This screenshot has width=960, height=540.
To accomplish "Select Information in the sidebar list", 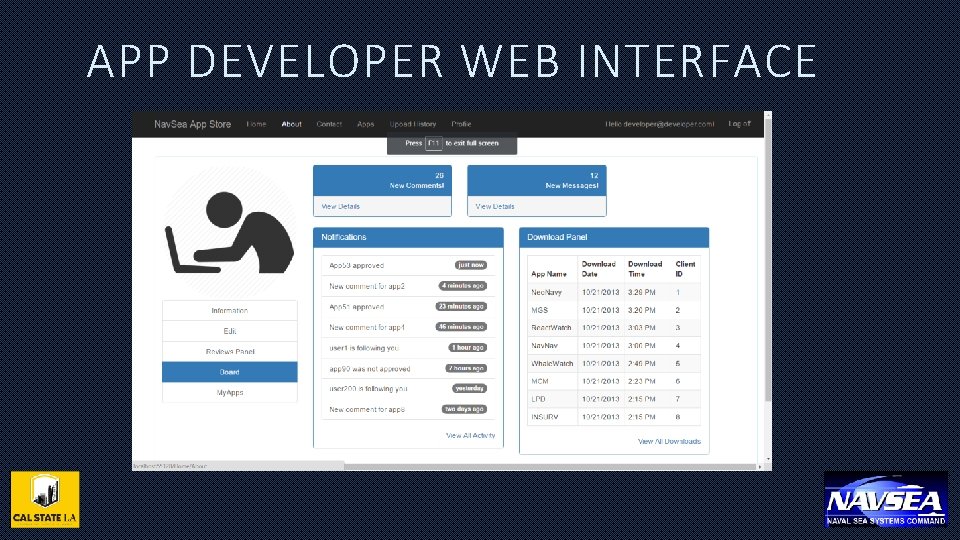I will [230, 310].
